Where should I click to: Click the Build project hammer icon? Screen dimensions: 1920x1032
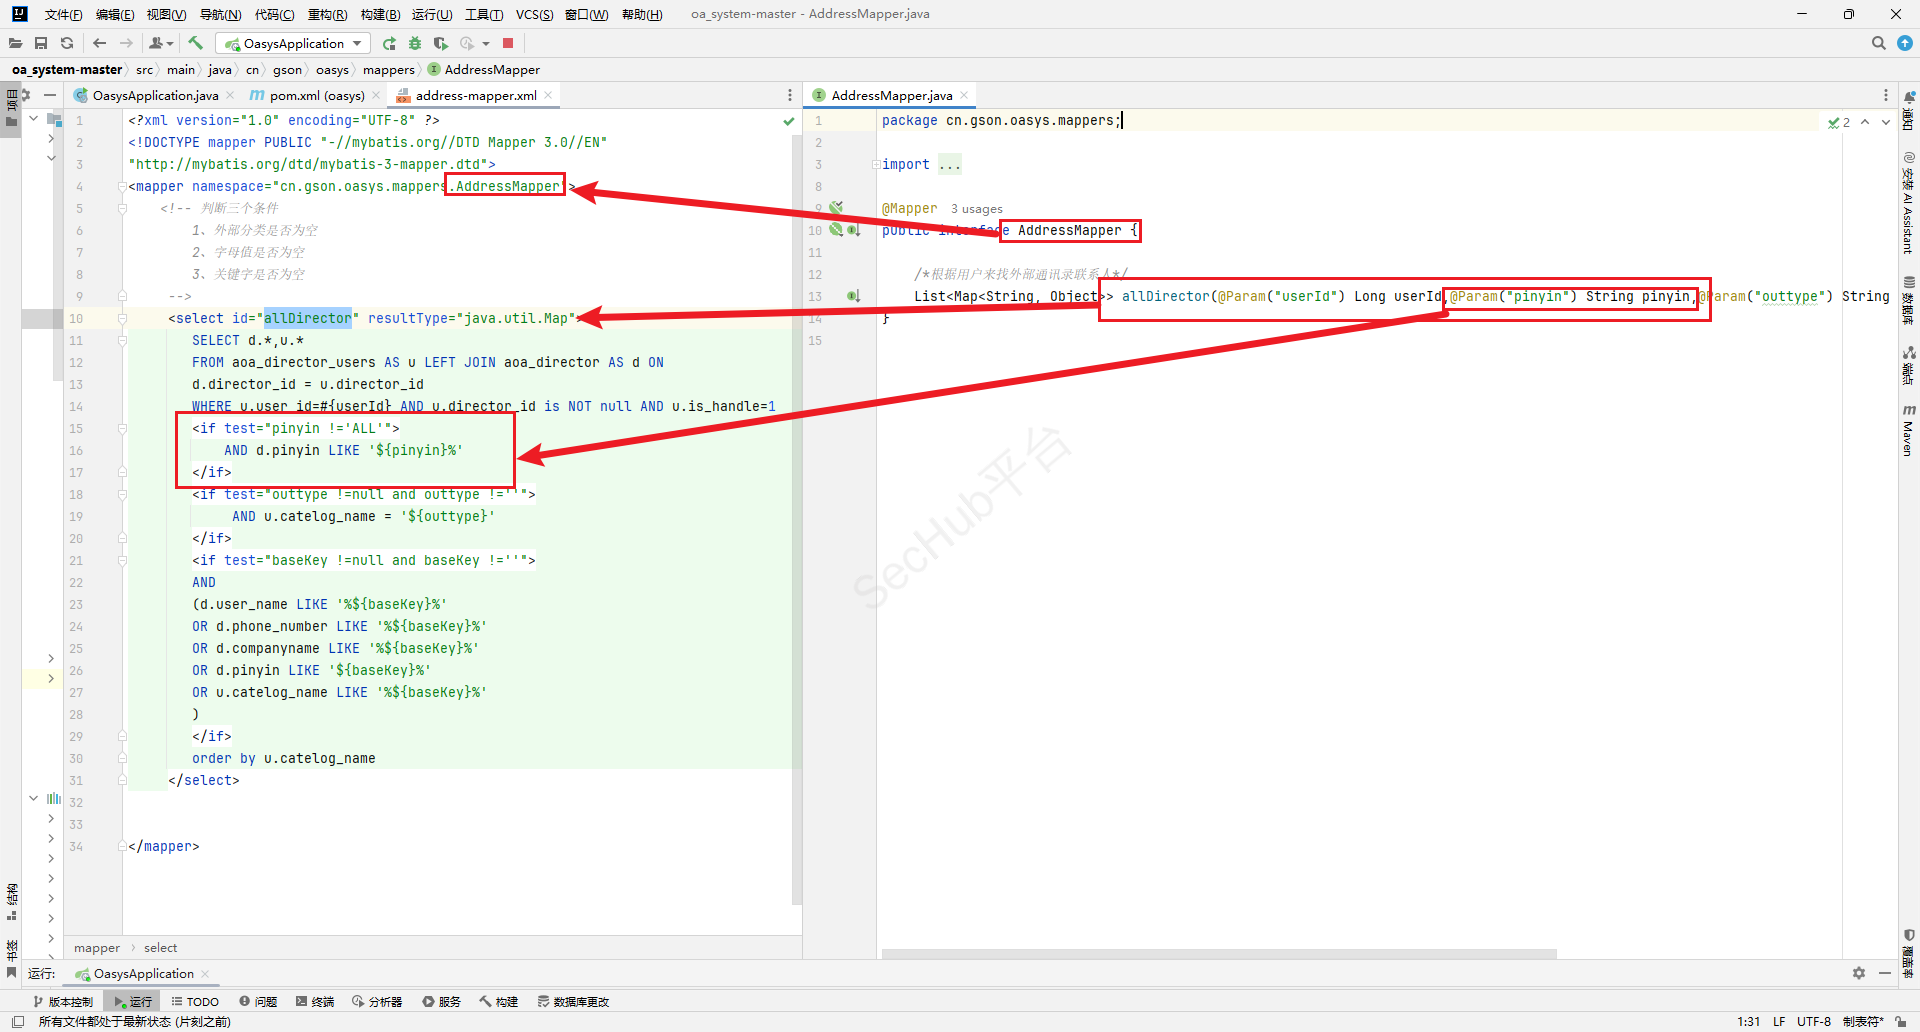(195, 43)
